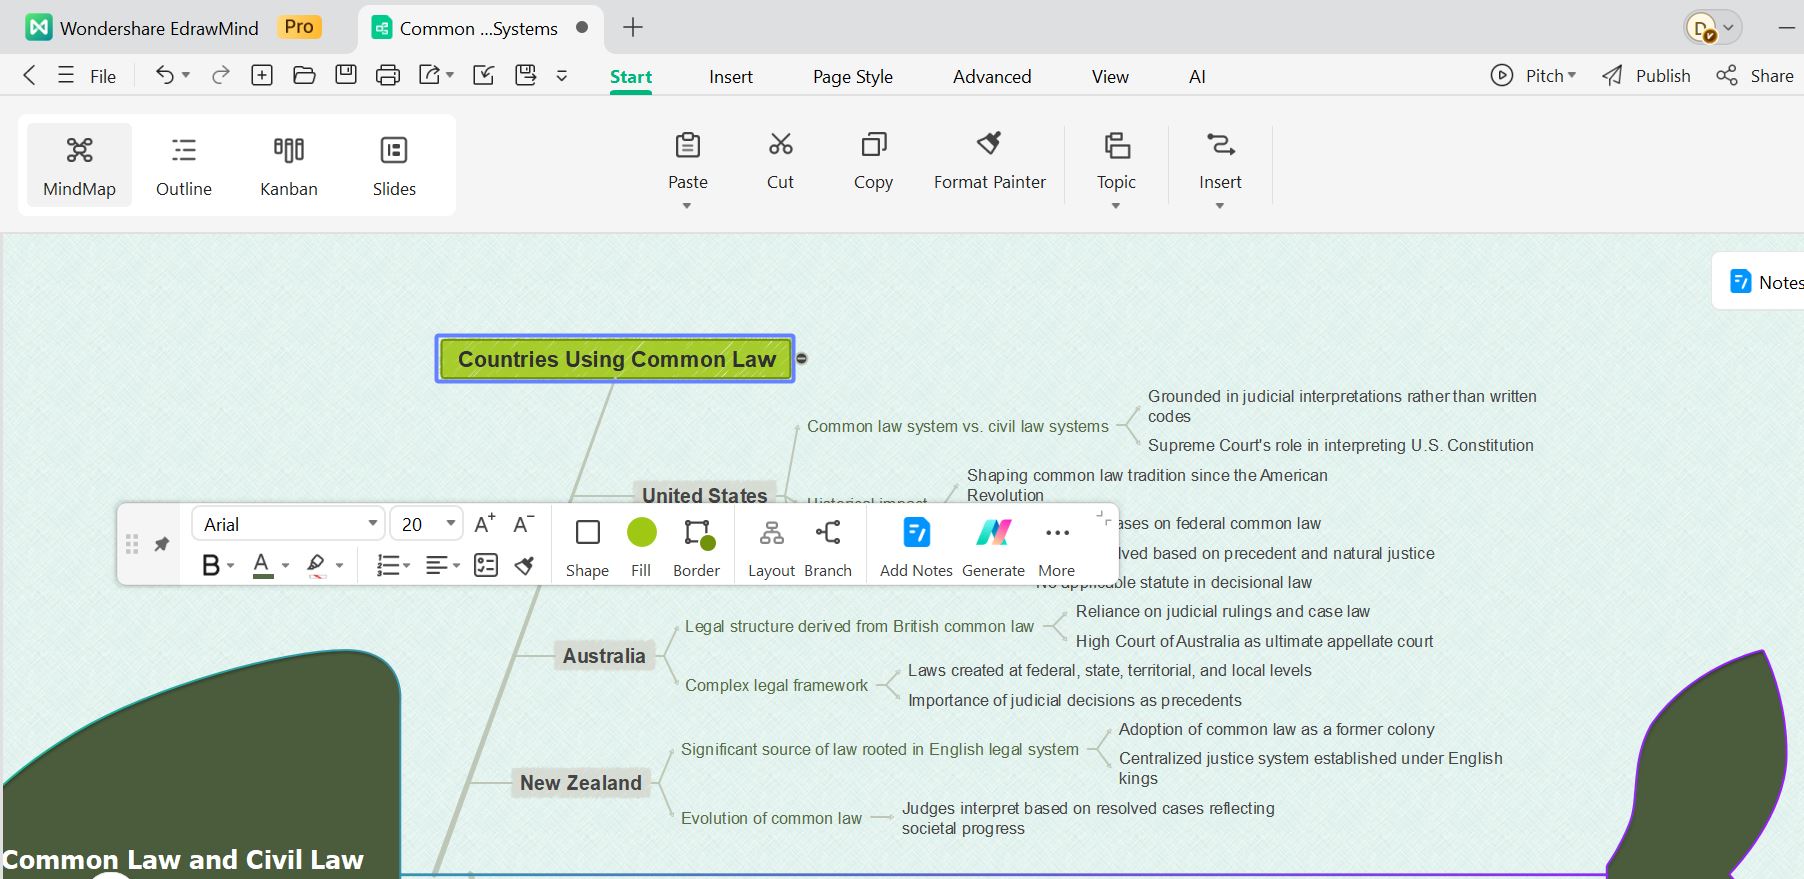Click the Topic icon in ribbon
Image resolution: width=1804 pixels, height=879 pixels.
(1117, 145)
